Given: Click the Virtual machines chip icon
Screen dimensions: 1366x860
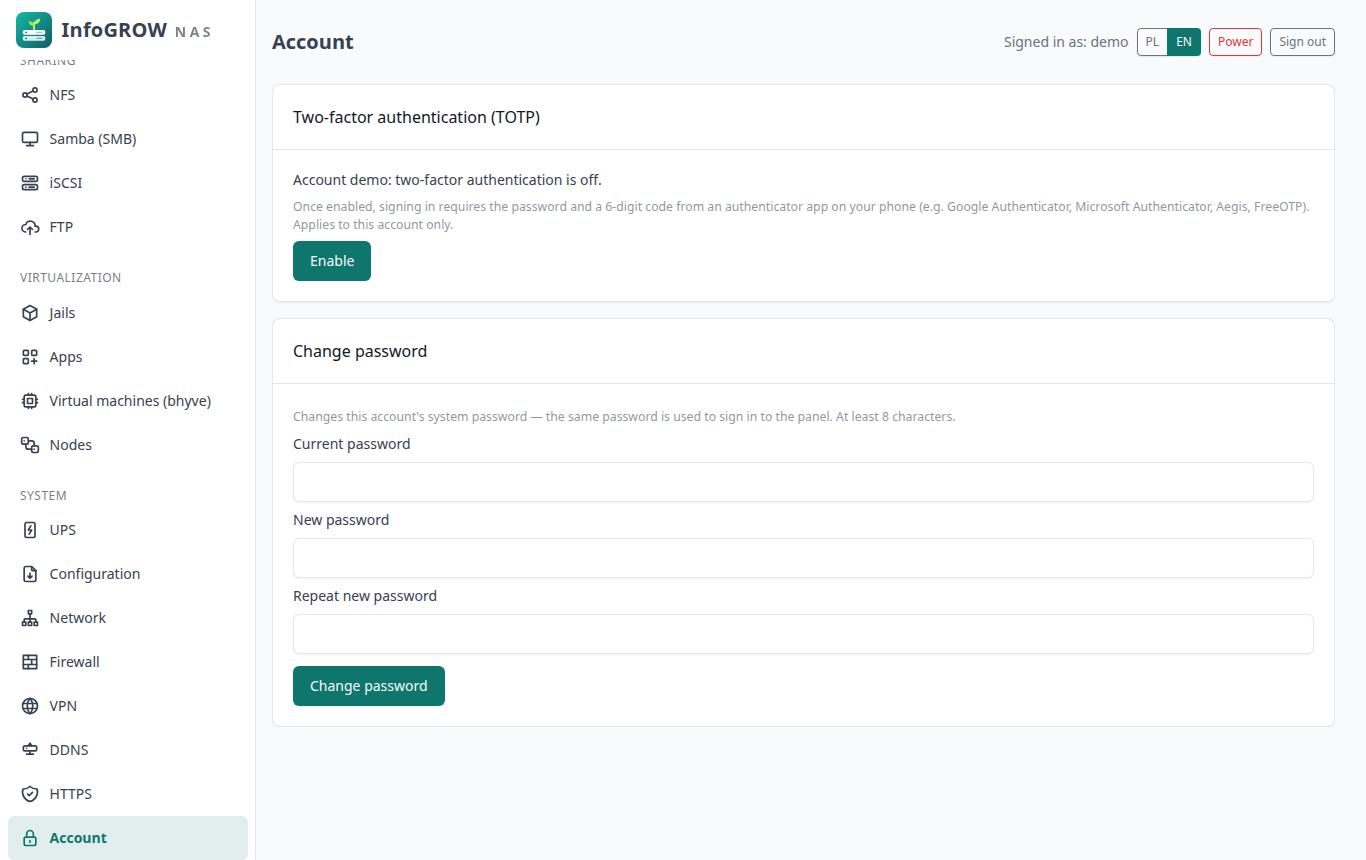Looking at the screenshot, I should [x=30, y=401].
